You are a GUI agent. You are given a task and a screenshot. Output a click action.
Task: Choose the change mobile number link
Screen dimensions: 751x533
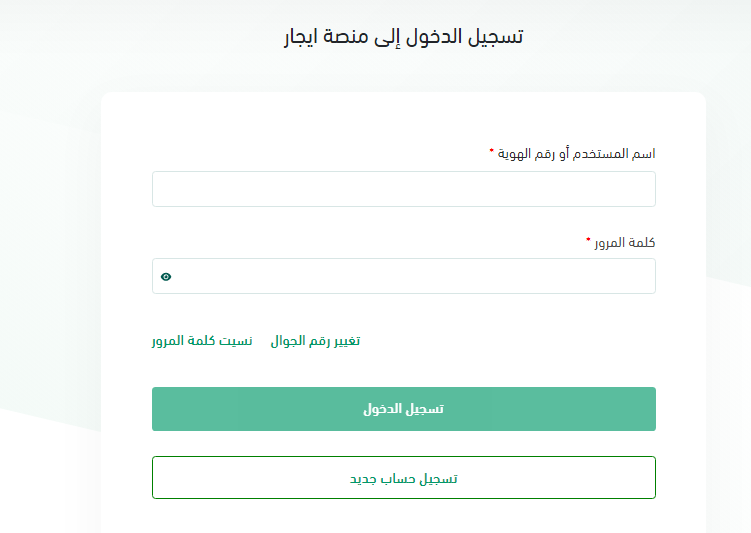pyautogui.click(x=315, y=341)
